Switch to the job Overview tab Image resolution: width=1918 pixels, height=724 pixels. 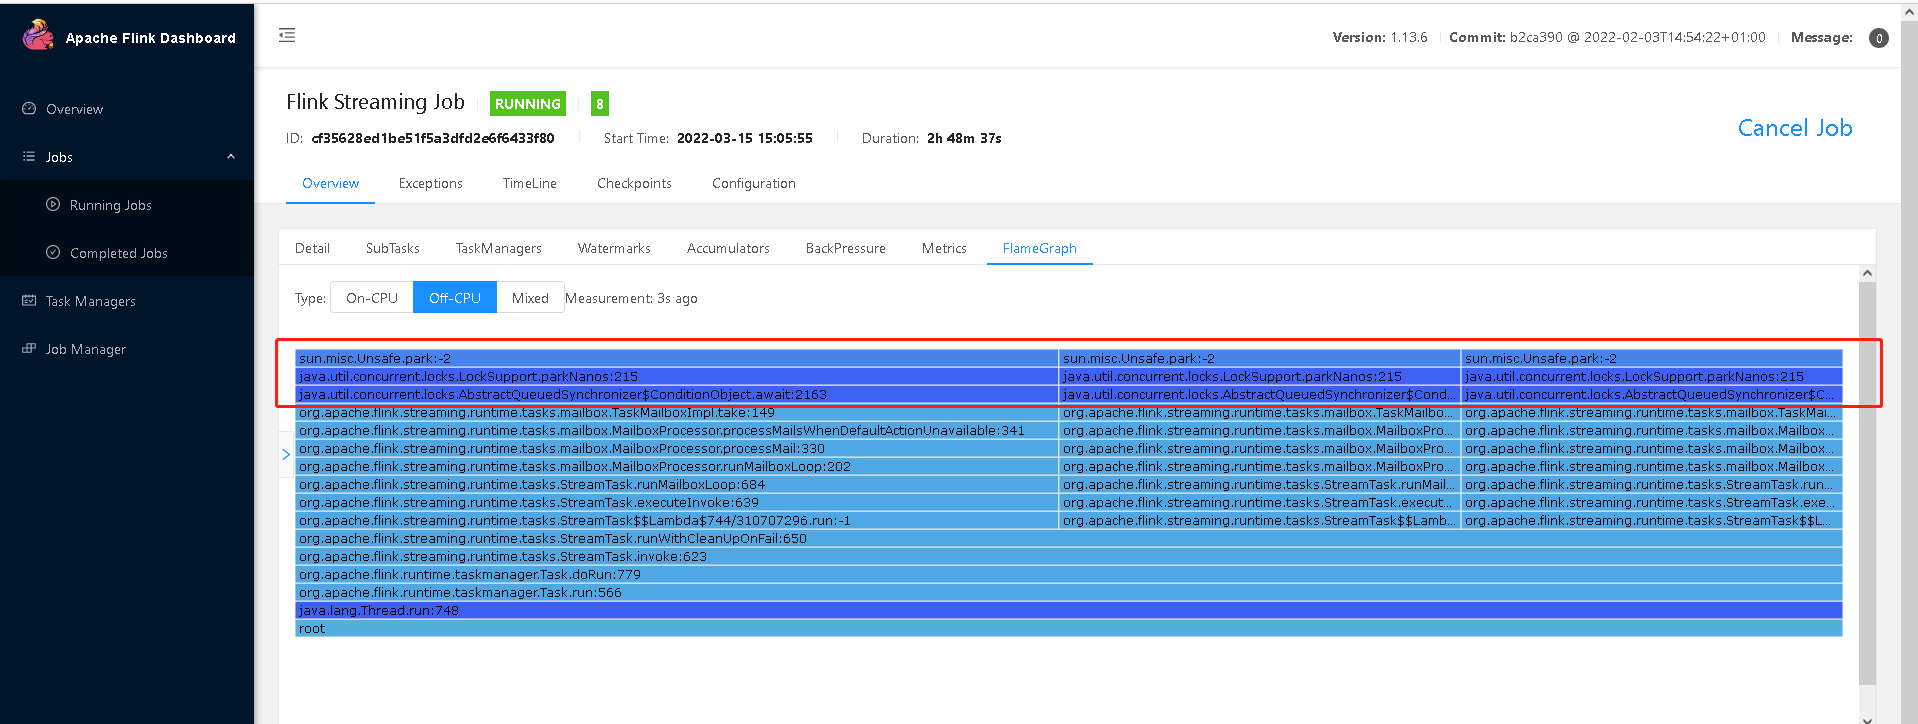[330, 184]
